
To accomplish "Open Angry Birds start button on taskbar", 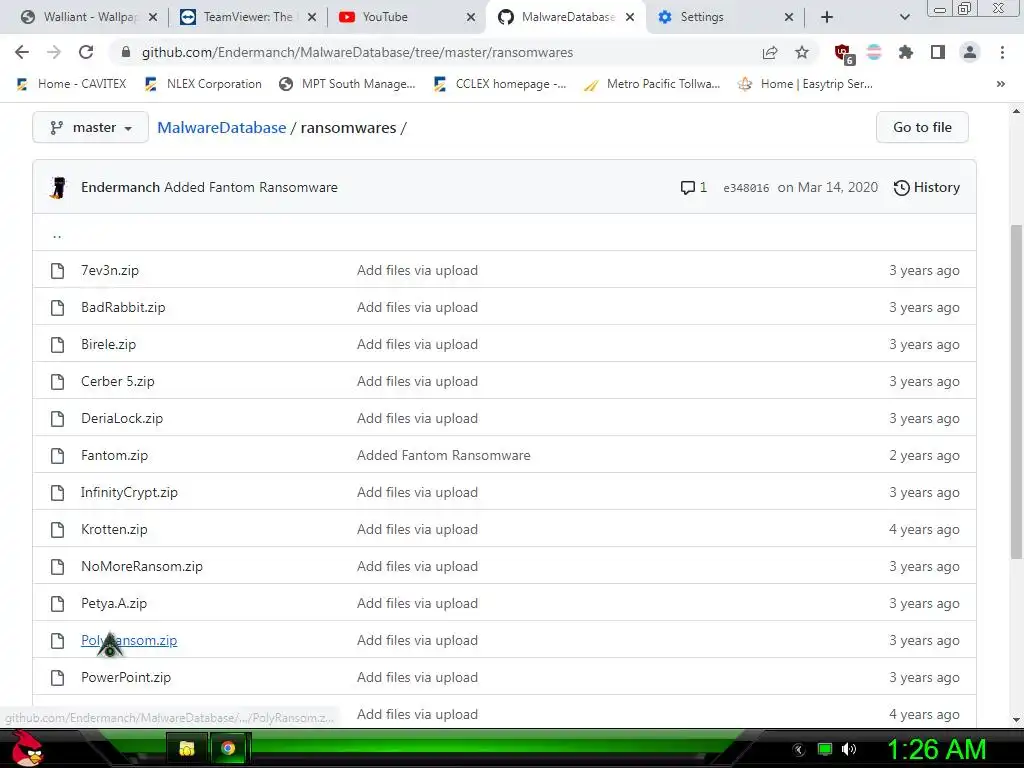I will 26,748.
